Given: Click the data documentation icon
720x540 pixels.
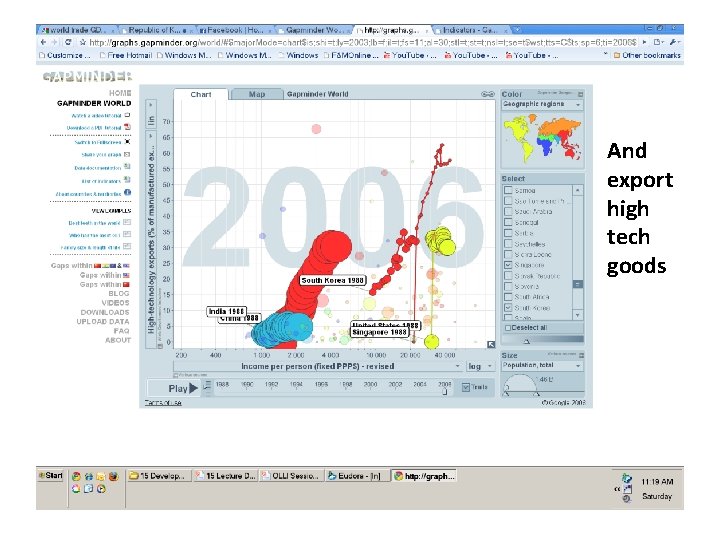Looking at the screenshot, I should [127, 167].
